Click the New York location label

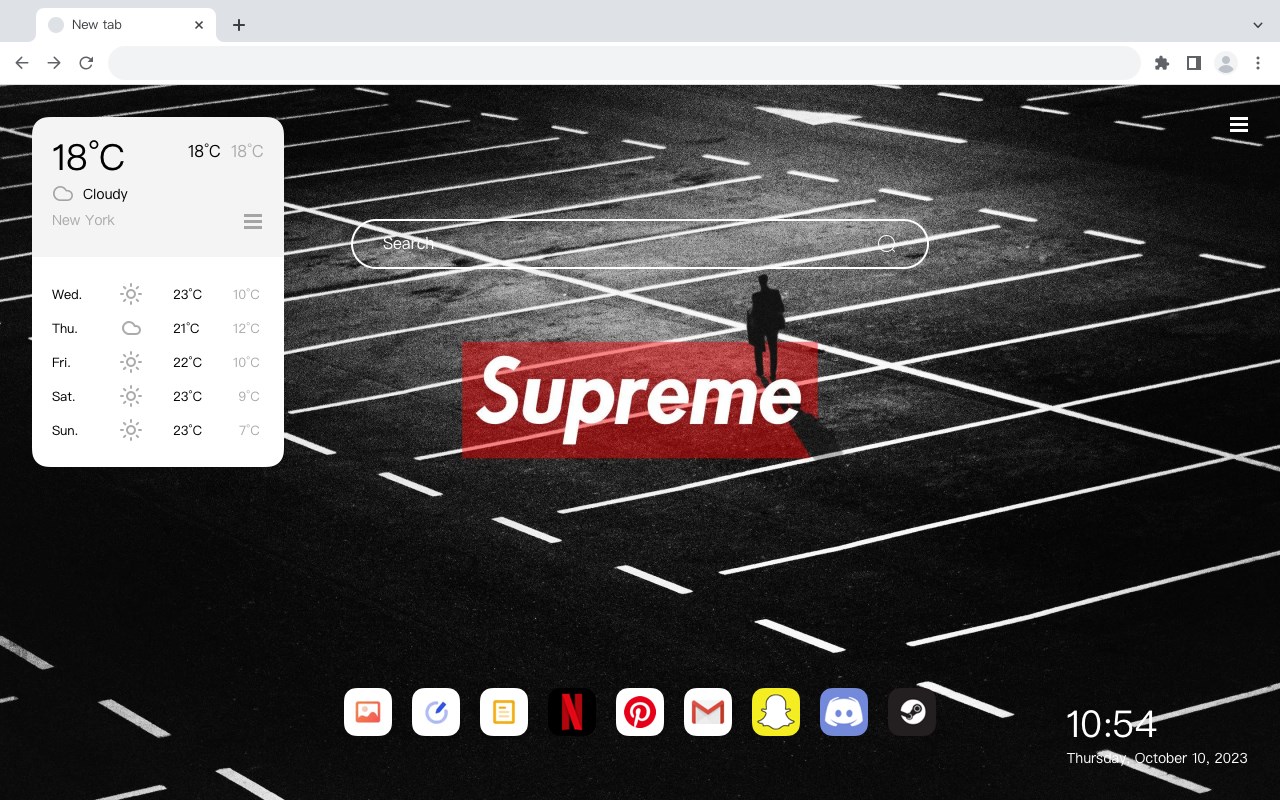click(x=83, y=220)
